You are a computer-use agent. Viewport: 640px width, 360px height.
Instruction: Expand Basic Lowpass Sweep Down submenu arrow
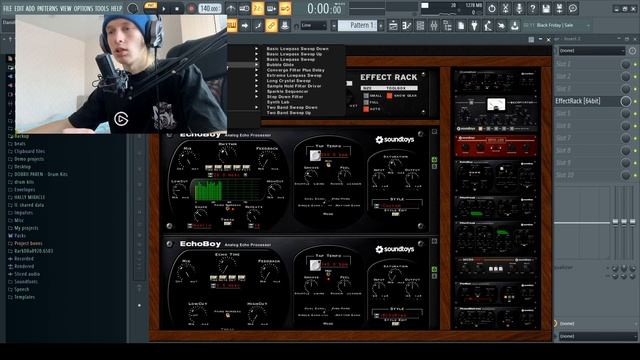257,49
